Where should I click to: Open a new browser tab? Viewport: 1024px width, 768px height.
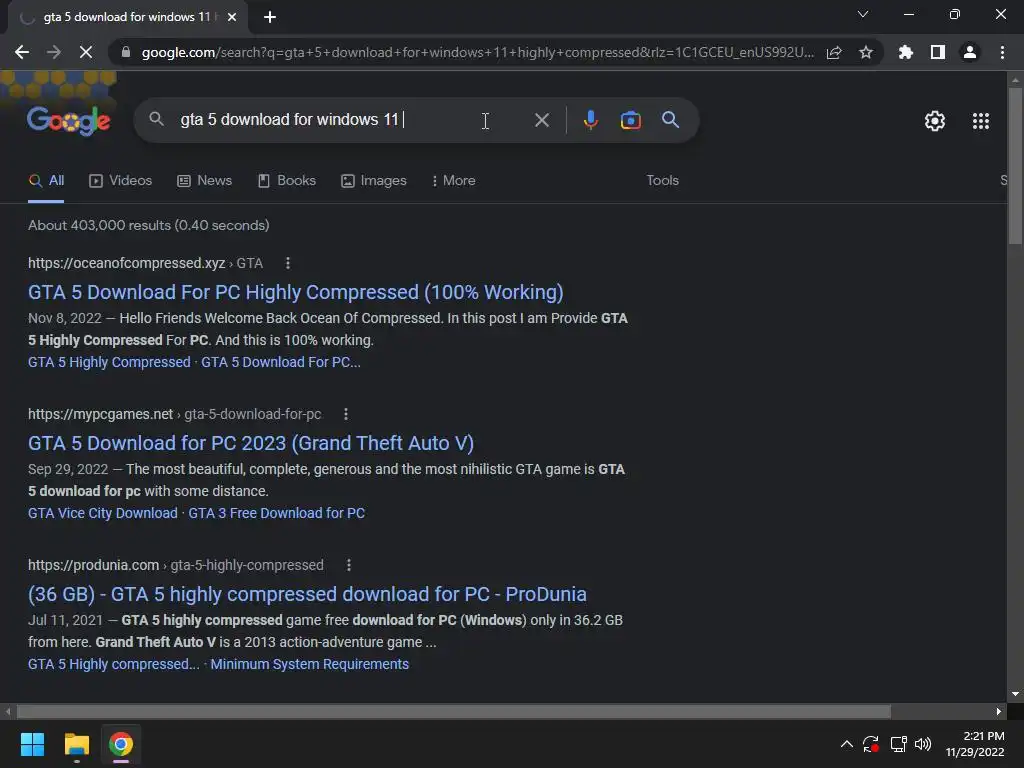pyautogui.click(x=270, y=17)
